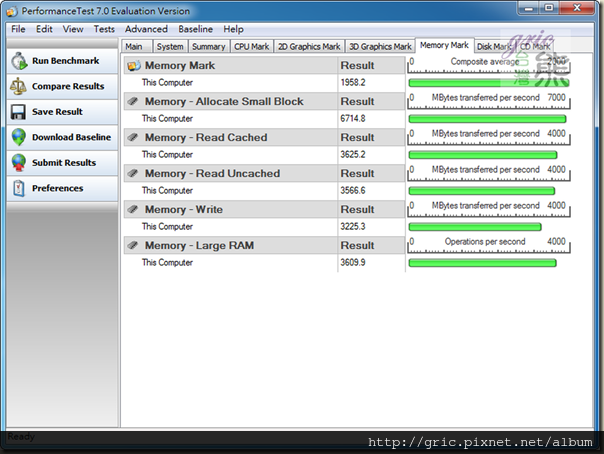Click the Memory Mark composite average bar
Viewport: 604px width, 454px height.
point(488,83)
